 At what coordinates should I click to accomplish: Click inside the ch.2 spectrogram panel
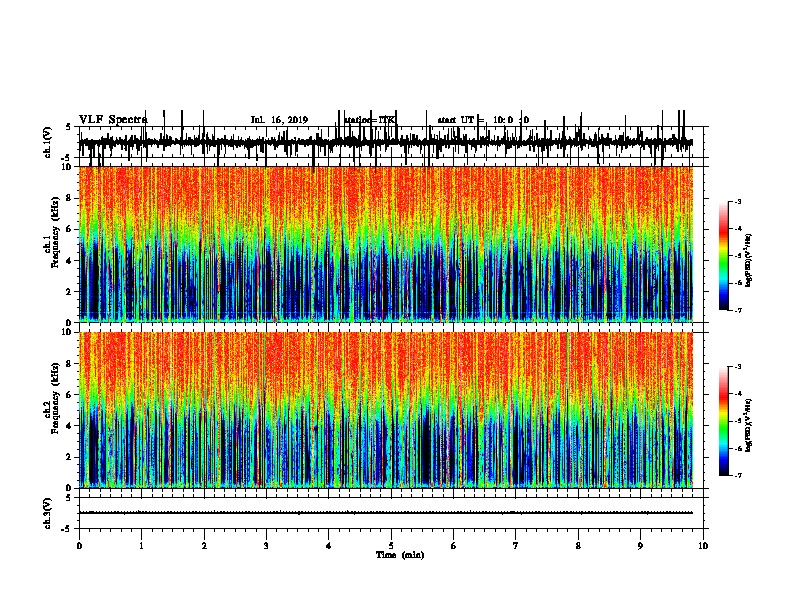pyautogui.click(x=386, y=410)
